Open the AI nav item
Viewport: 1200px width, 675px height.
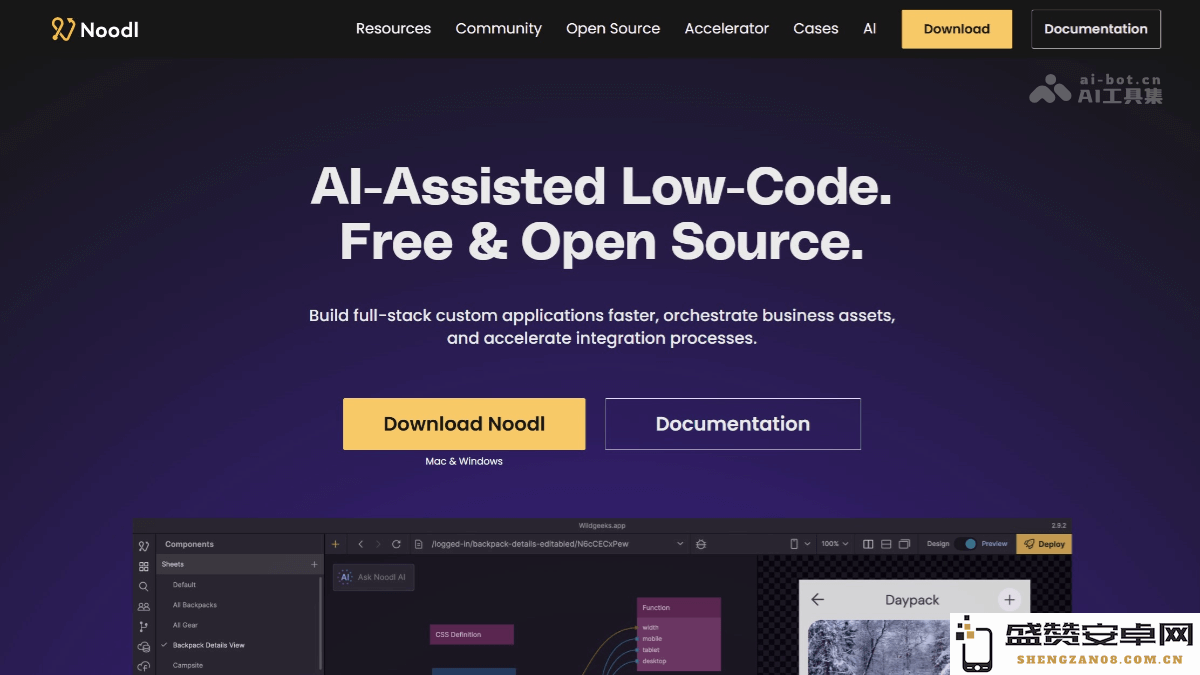pyautogui.click(x=870, y=29)
